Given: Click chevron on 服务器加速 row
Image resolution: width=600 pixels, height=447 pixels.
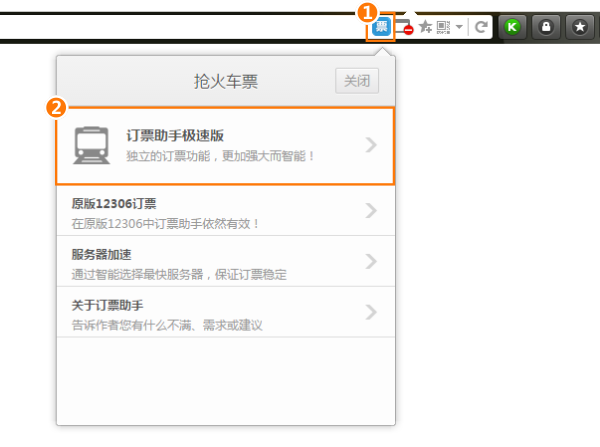Looking at the screenshot, I should coord(371,261).
